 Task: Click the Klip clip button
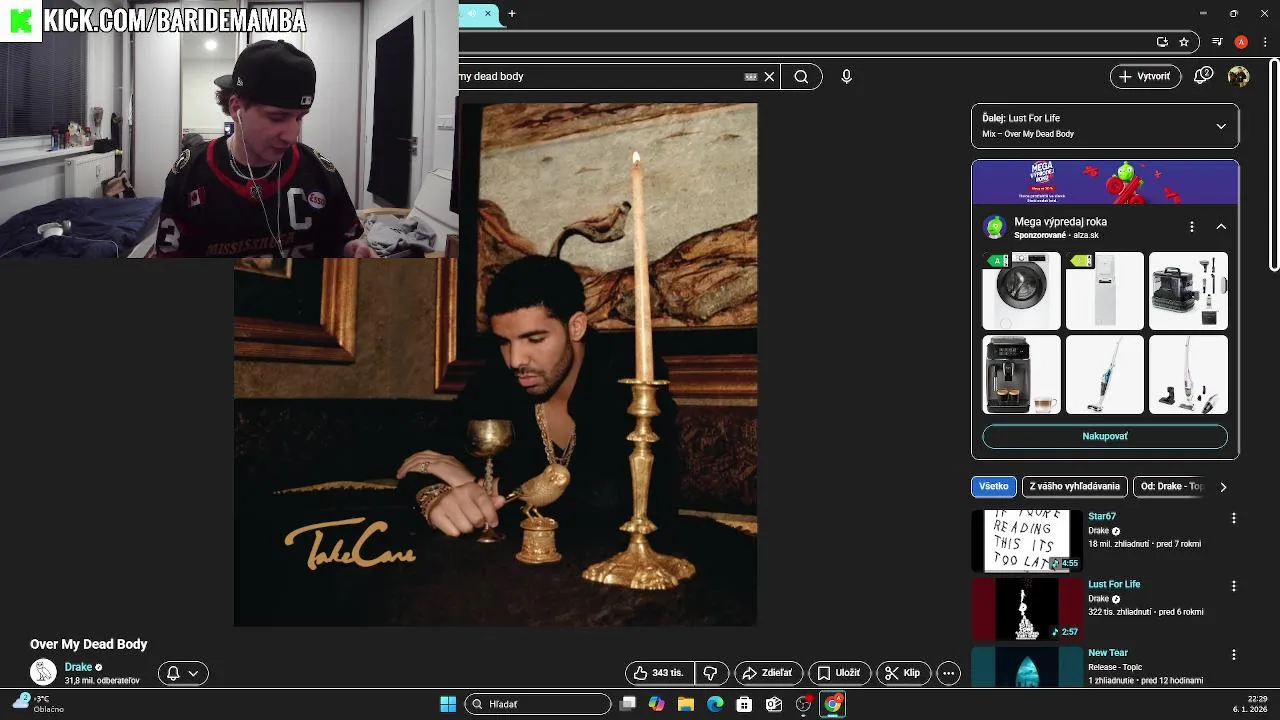(903, 673)
